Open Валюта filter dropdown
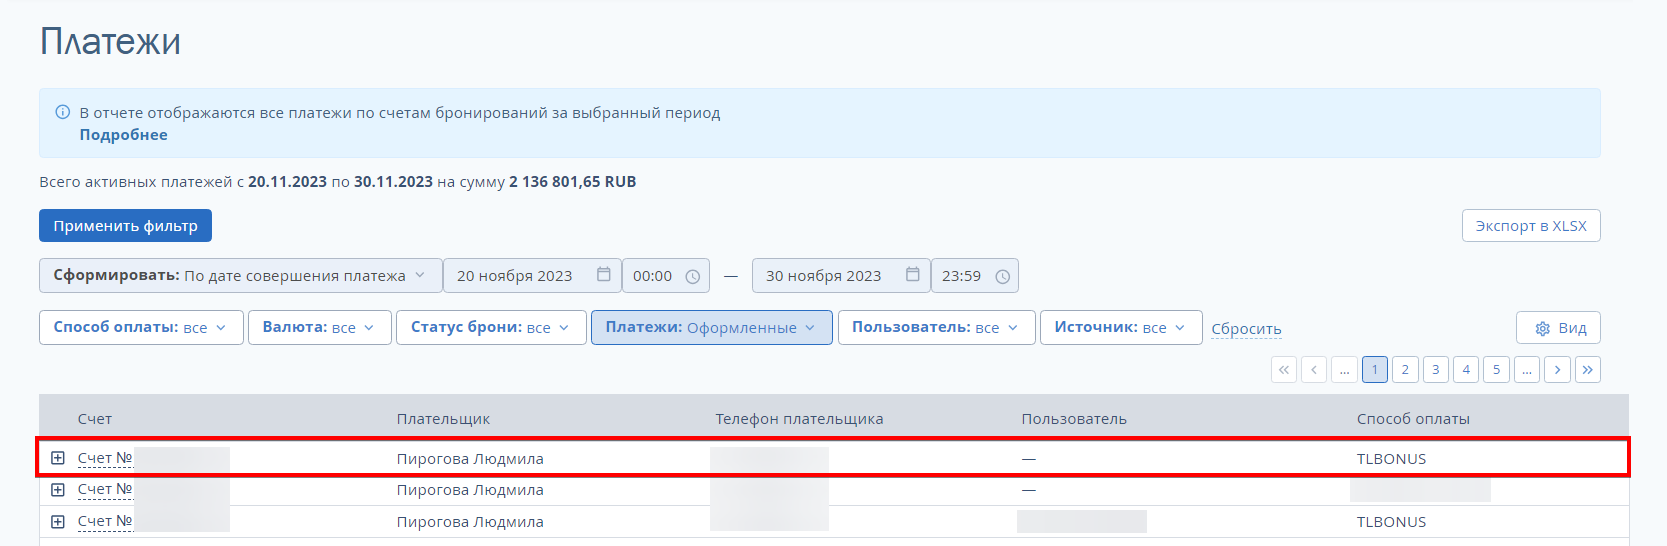Screen dimensions: 1667x546 pyautogui.click(x=319, y=328)
